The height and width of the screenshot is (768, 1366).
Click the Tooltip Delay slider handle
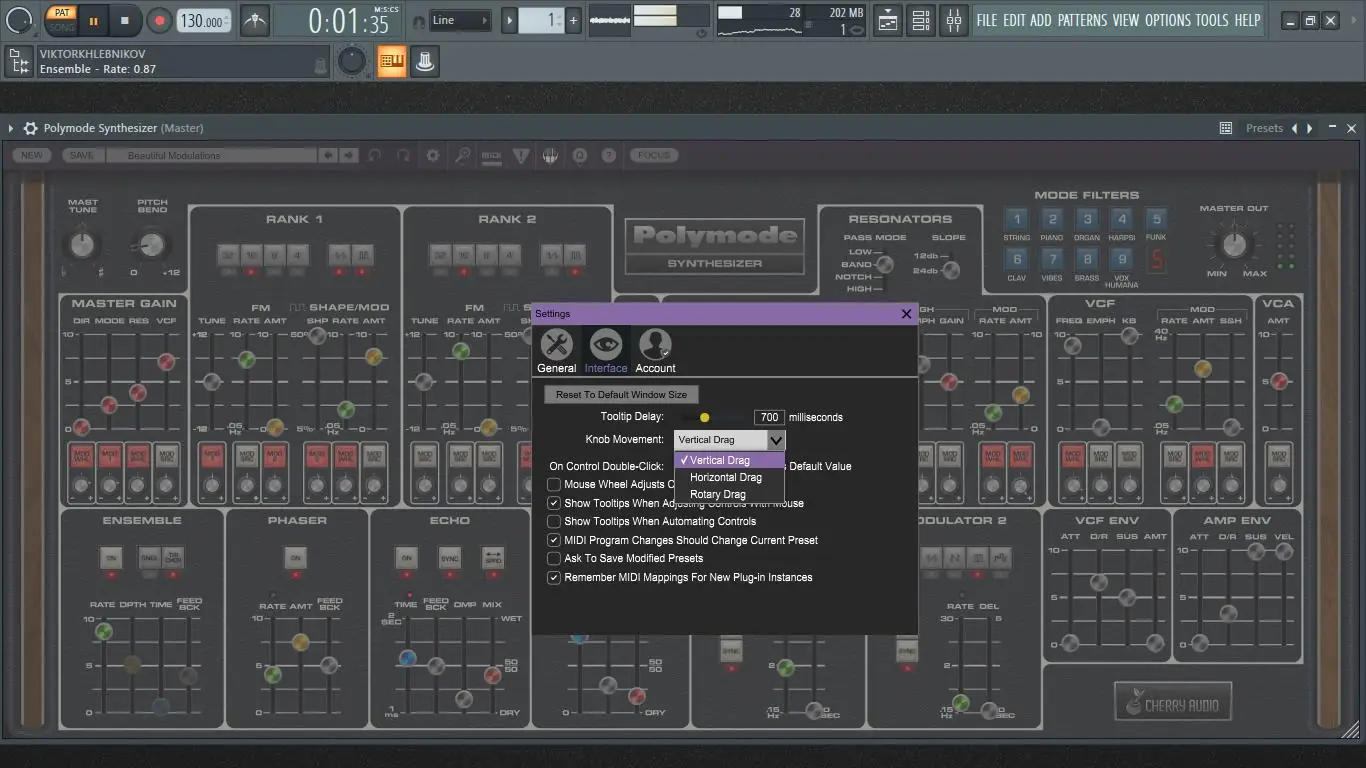point(705,417)
